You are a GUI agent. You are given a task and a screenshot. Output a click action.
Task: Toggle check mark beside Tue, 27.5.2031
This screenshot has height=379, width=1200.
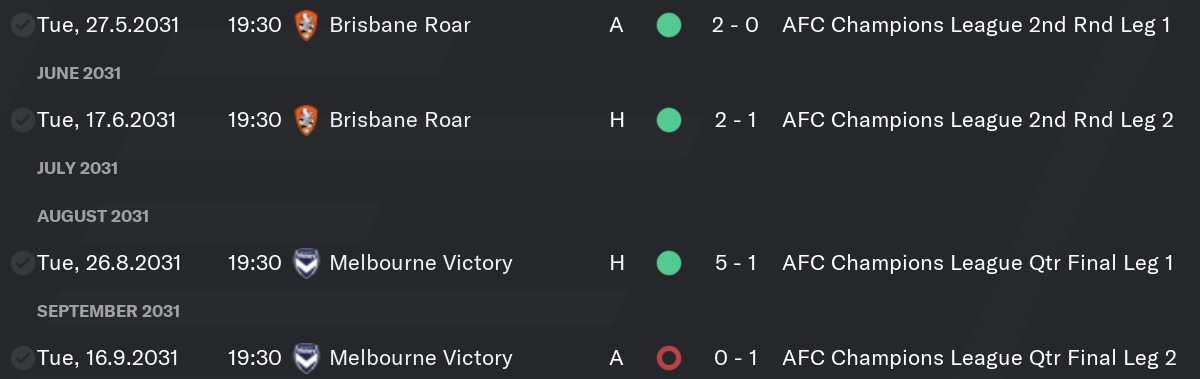point(21,26)
